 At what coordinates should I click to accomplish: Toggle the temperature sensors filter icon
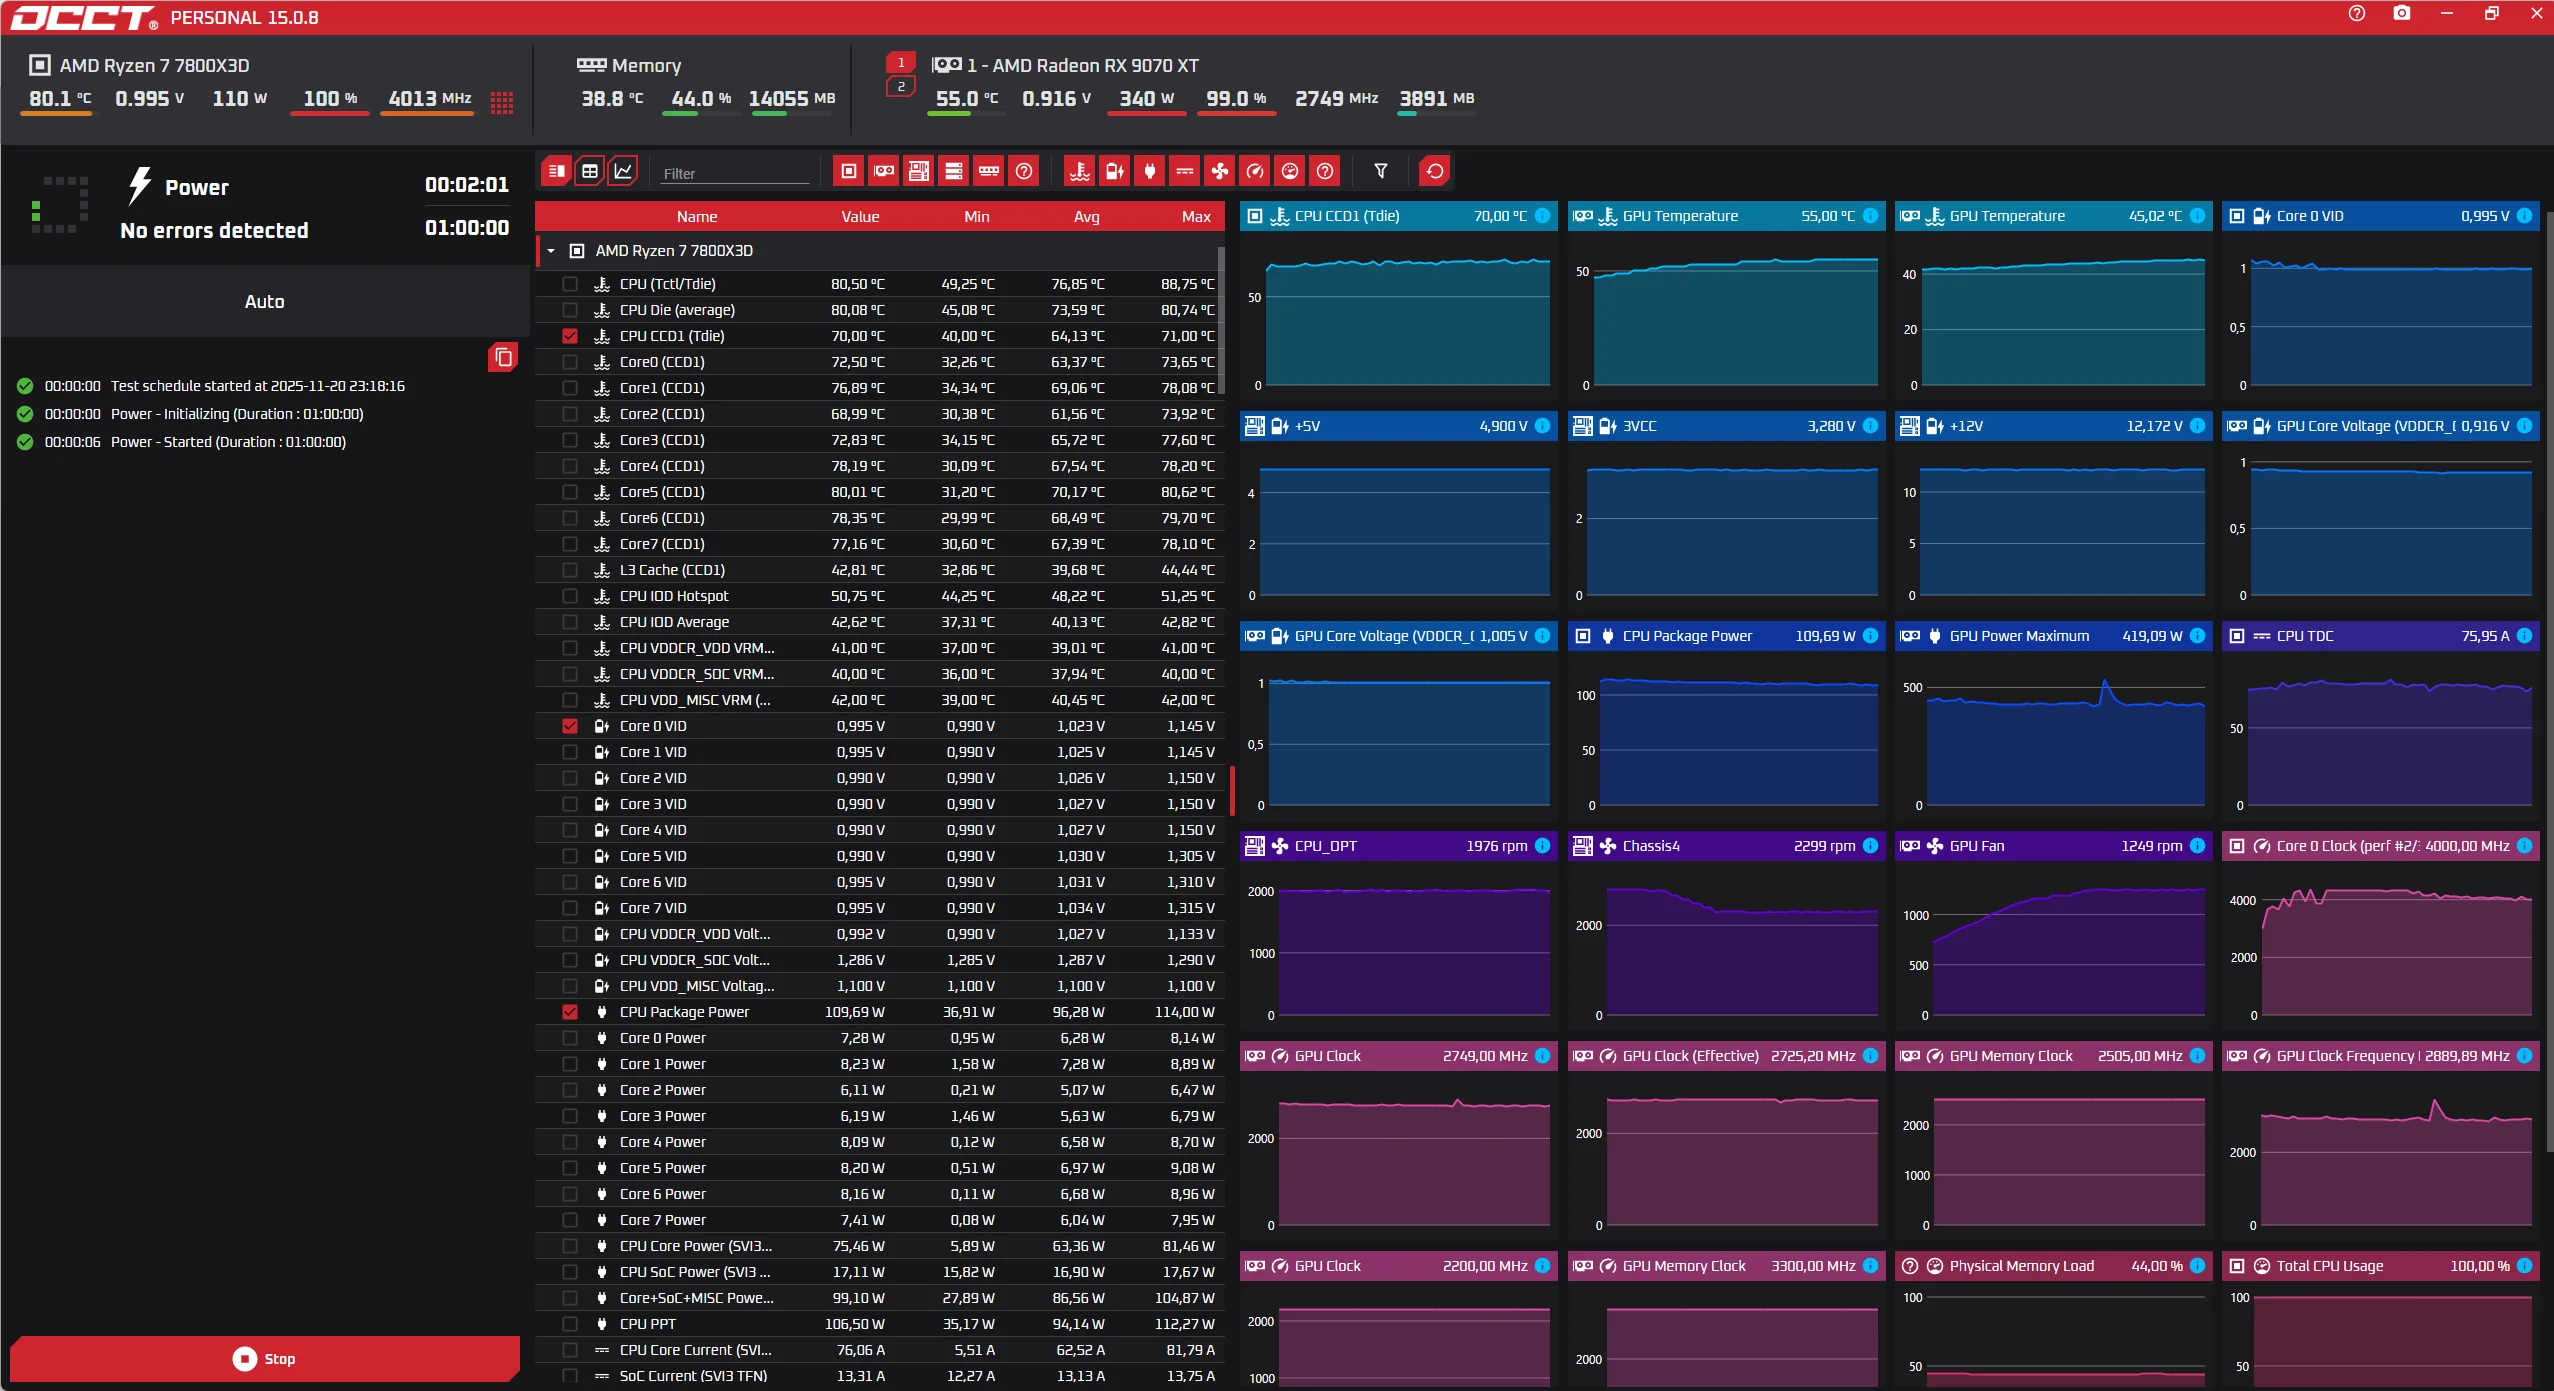tap(1079, 171)
